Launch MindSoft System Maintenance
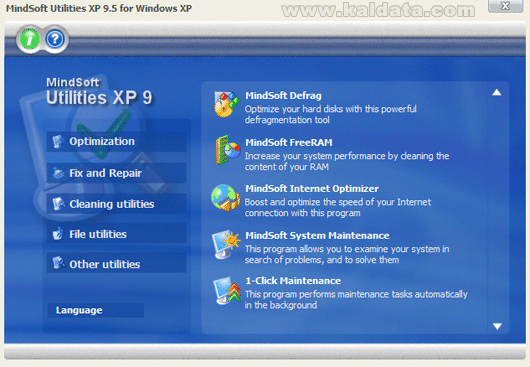Image resolution: width=530 pixels, height=367 pixels. coord(317,235)
